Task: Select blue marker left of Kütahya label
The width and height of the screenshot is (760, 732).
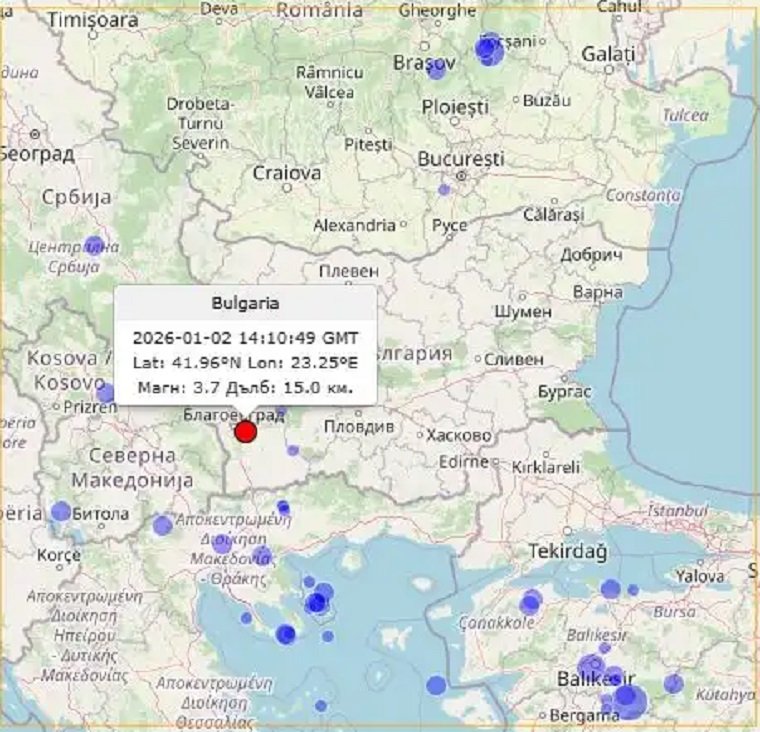Action: point(674,684)
